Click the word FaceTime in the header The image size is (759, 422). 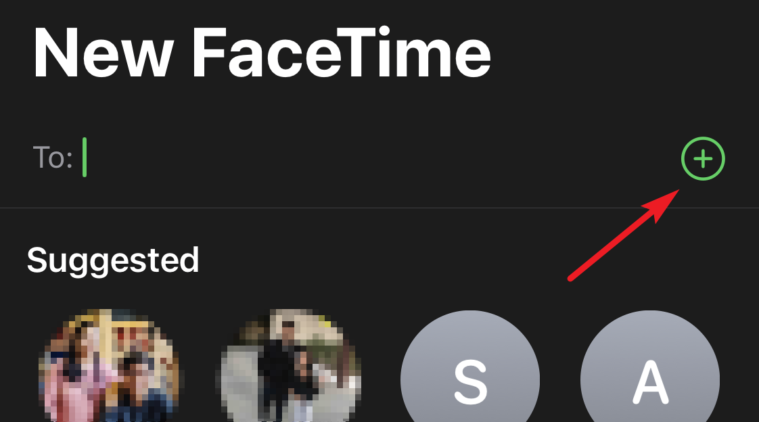pyautogui.click(x=341, y=52)
